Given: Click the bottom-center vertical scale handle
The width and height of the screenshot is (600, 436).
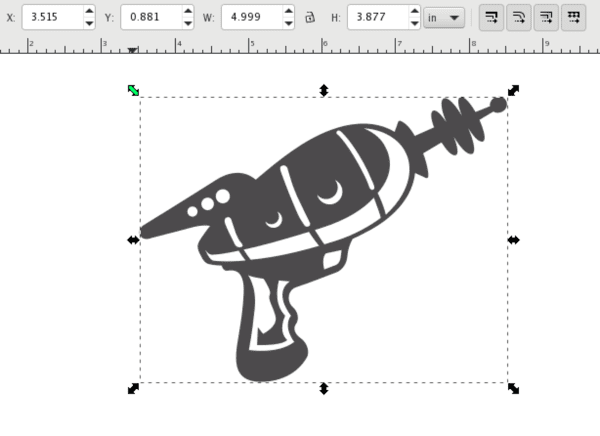Looking at the screenshot, I should pyautogui.click(x=324, y=389).
